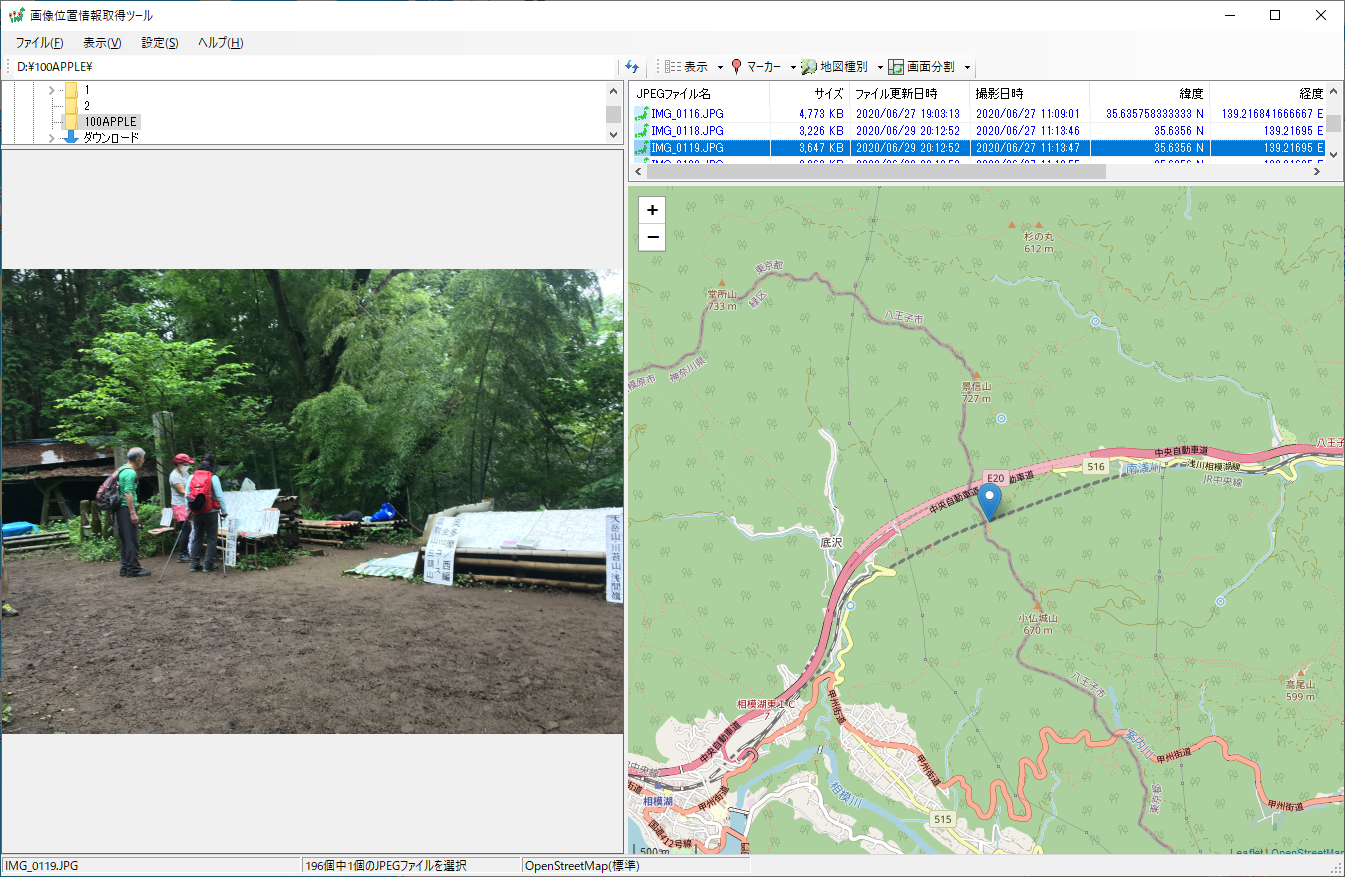Click the 2020/06/27 11:13:47 shooting time cell
This screenshot has height=877, width=1345.
pyautogui.click(x=1028, y=148)
